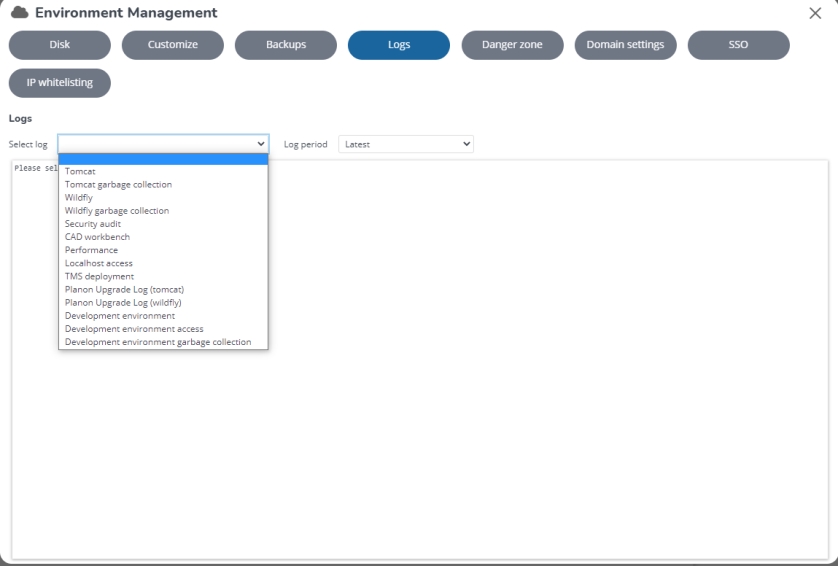Image resolution: width=838 pixels, height=566 pixels.
Task: Click the cloud icon beside Environment Management
Action: 19,13
